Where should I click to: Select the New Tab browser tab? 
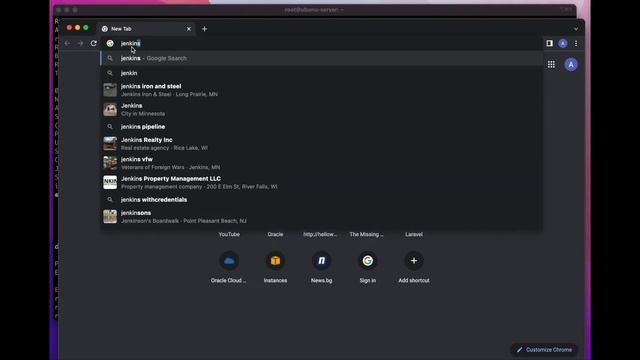[x=146, y=29]
